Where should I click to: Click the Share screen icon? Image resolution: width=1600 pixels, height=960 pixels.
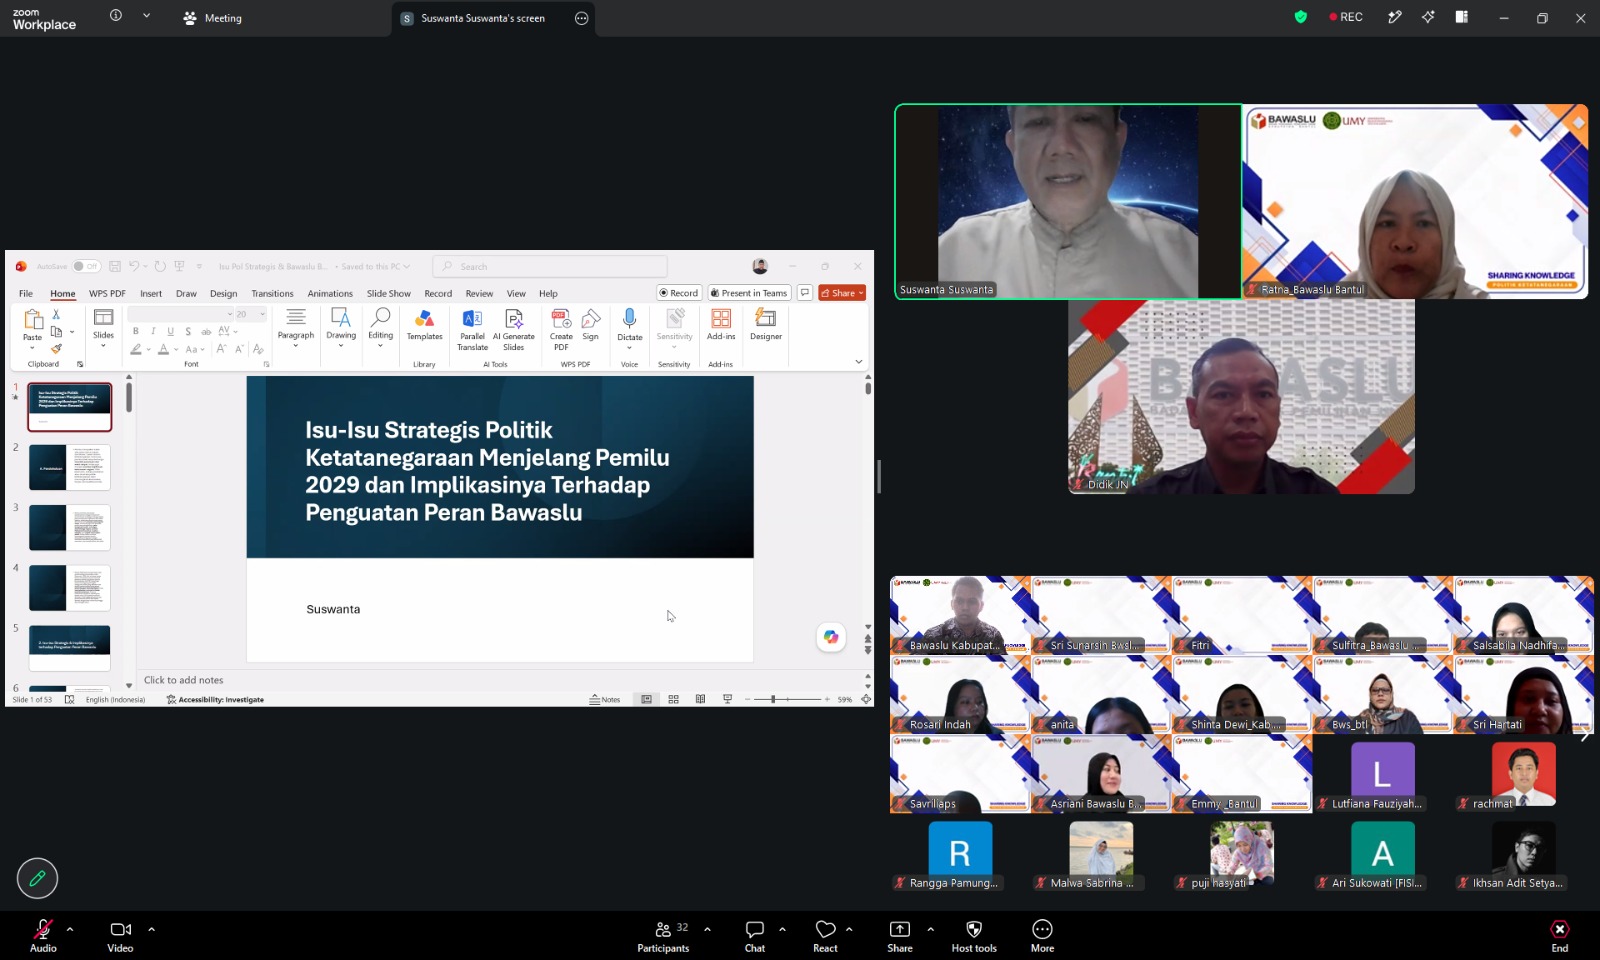900,929
